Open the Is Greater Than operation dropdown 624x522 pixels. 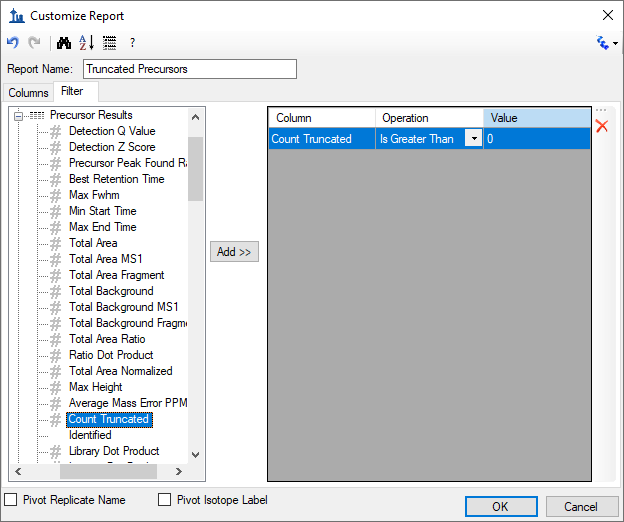473,139
